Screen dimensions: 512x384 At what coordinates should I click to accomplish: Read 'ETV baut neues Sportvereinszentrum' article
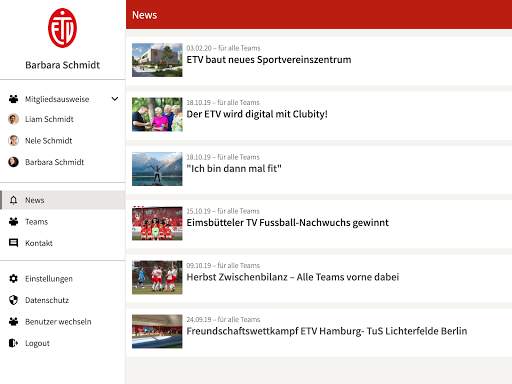tap(269, 60)
